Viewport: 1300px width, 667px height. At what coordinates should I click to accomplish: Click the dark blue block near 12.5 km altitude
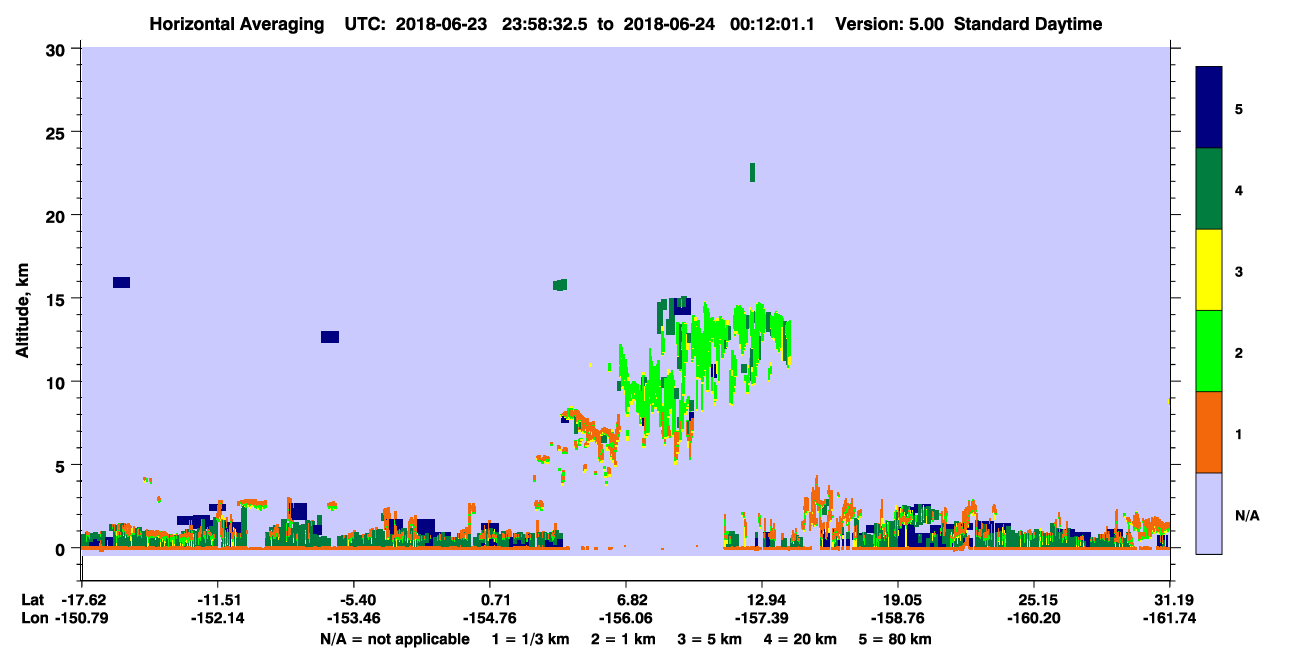[x=330, y=337]
